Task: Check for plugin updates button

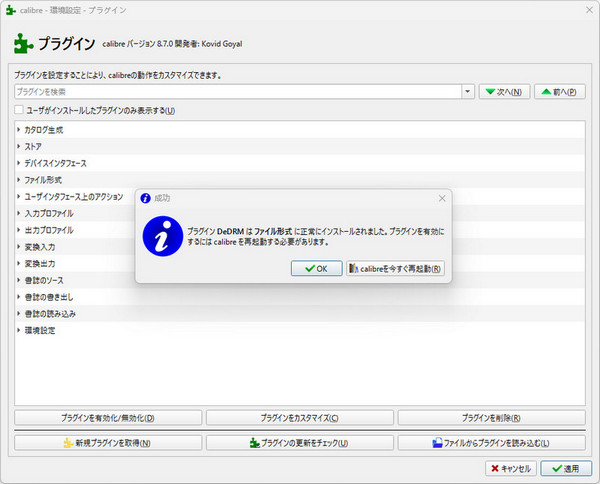Action: (x=300, y=443)
